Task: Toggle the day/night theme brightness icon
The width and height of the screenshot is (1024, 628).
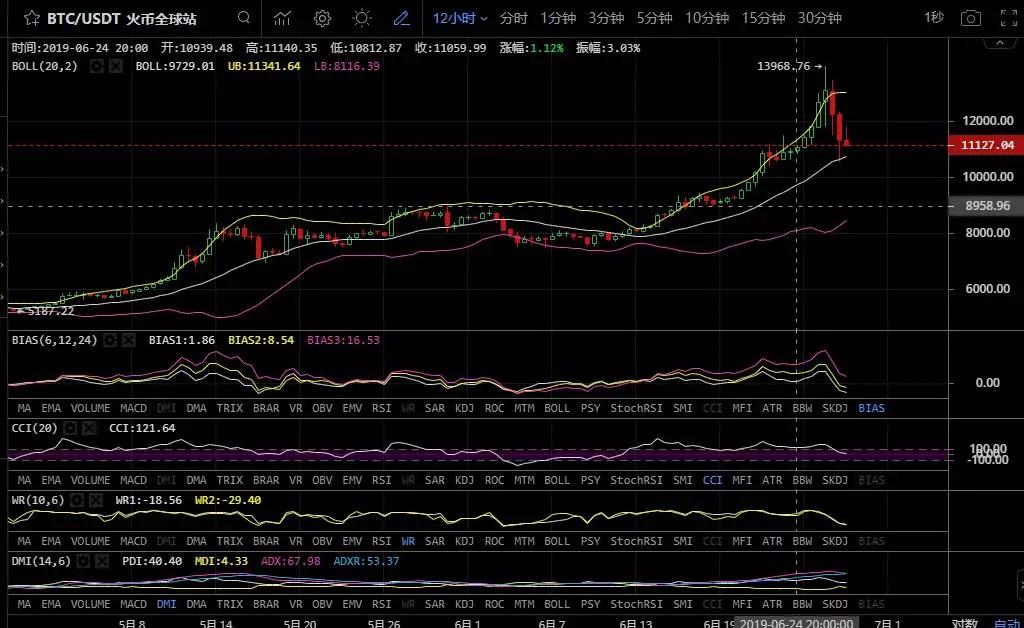Action: [361, 17]
